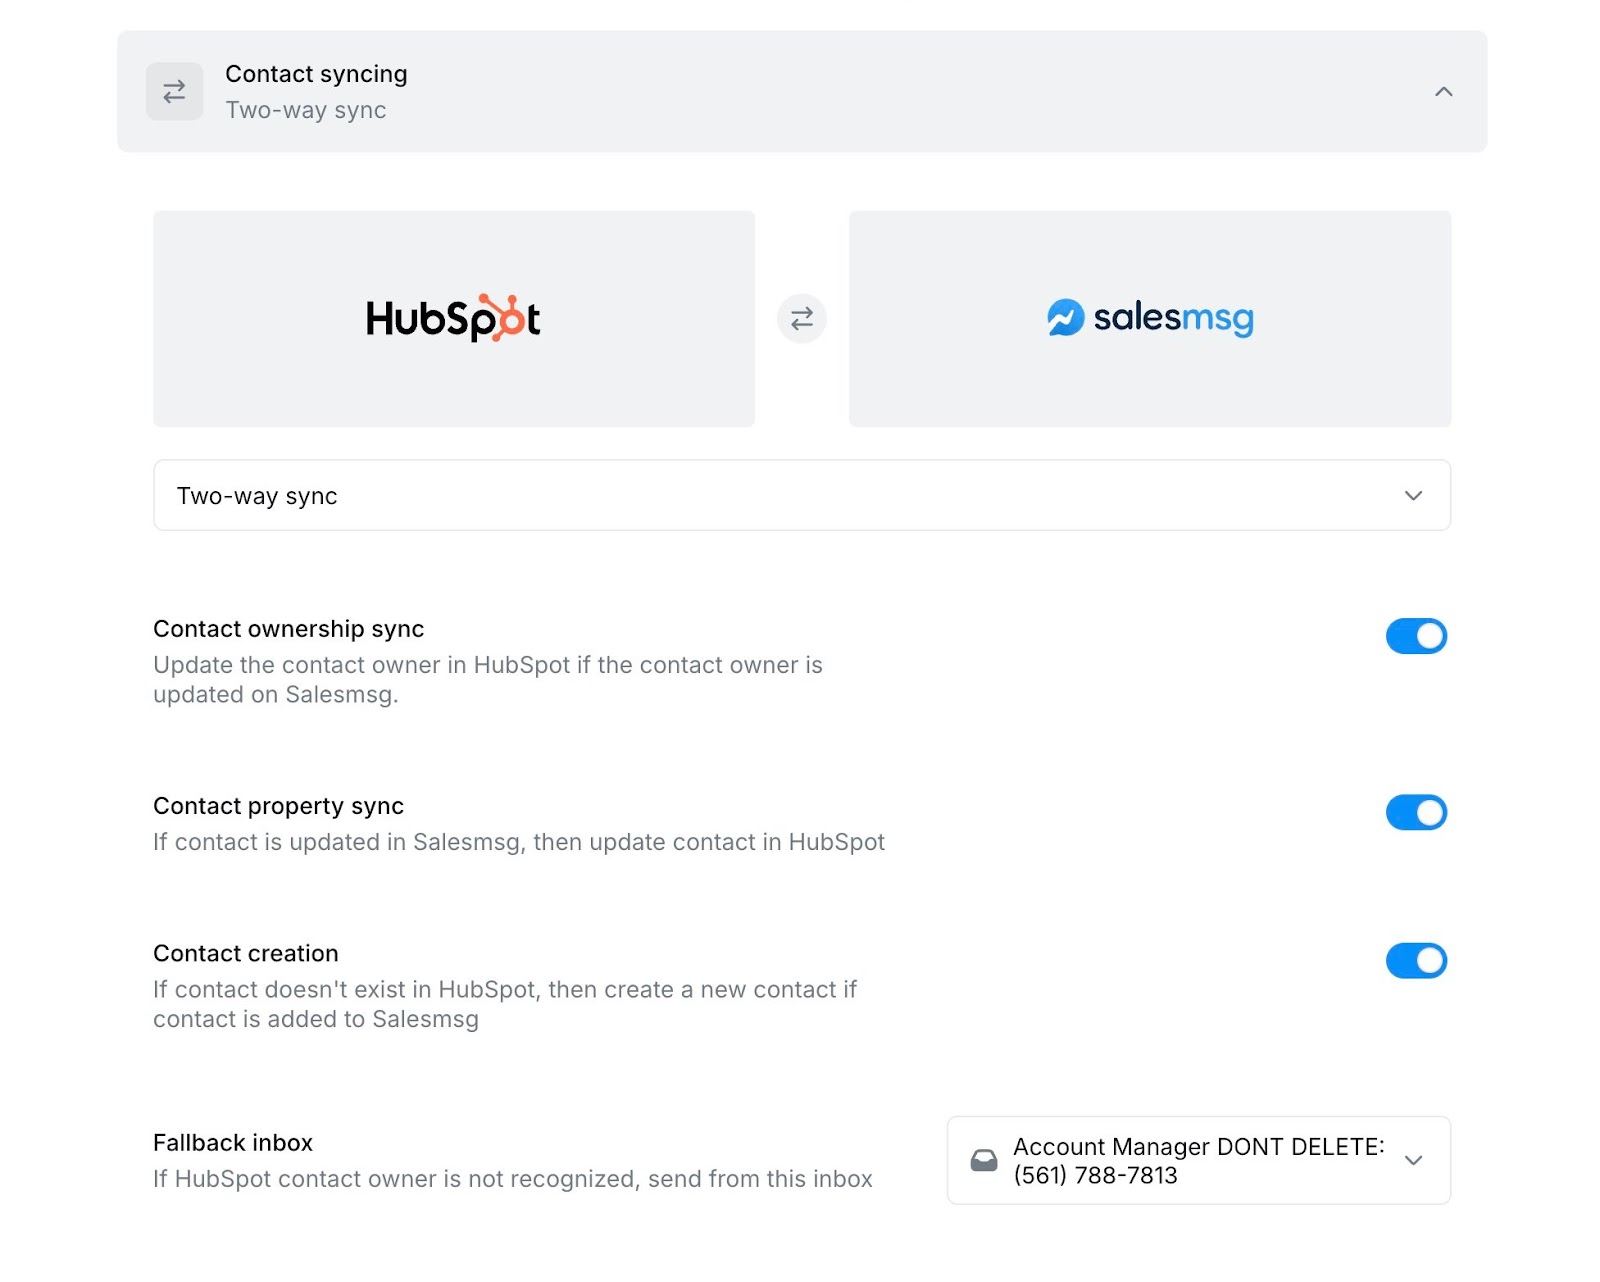Viewport: 1600px width, 1282px height.
Task: Click the "If contact is updated in Salesmsg" description
Action: [x=519, y=842]
